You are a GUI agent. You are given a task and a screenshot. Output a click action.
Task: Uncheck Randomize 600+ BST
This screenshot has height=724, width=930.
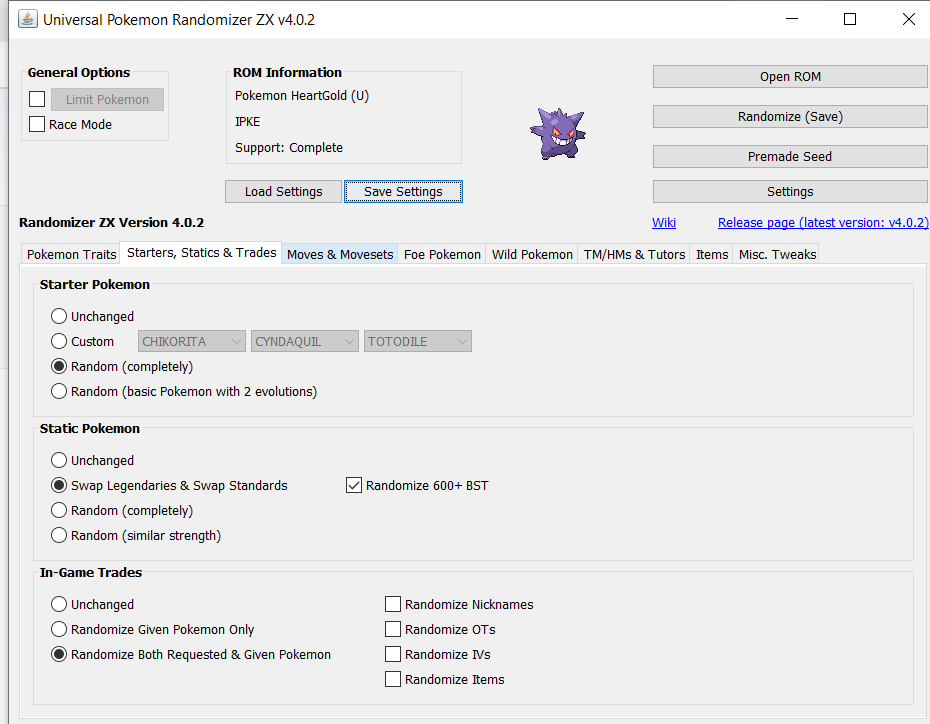click(353, 485)
